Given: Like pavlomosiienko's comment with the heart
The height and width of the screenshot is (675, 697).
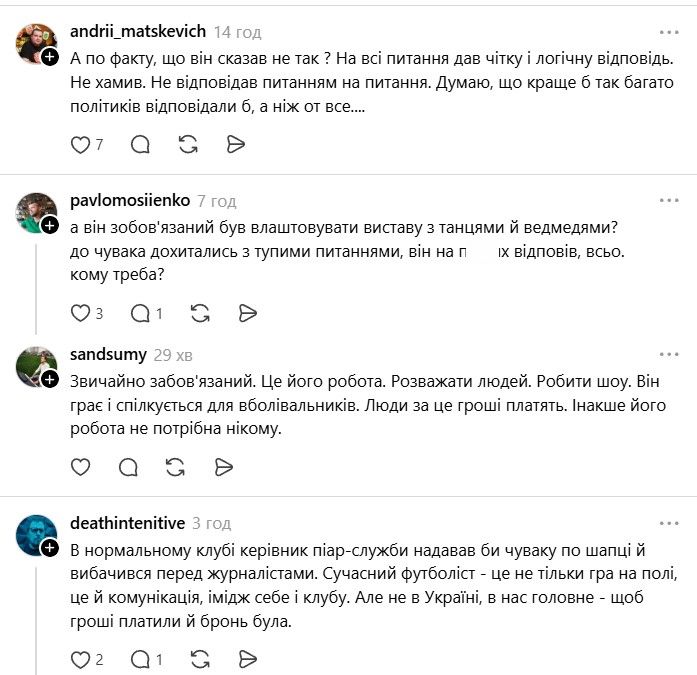Looking at the screenshot, I should point(81,313).
